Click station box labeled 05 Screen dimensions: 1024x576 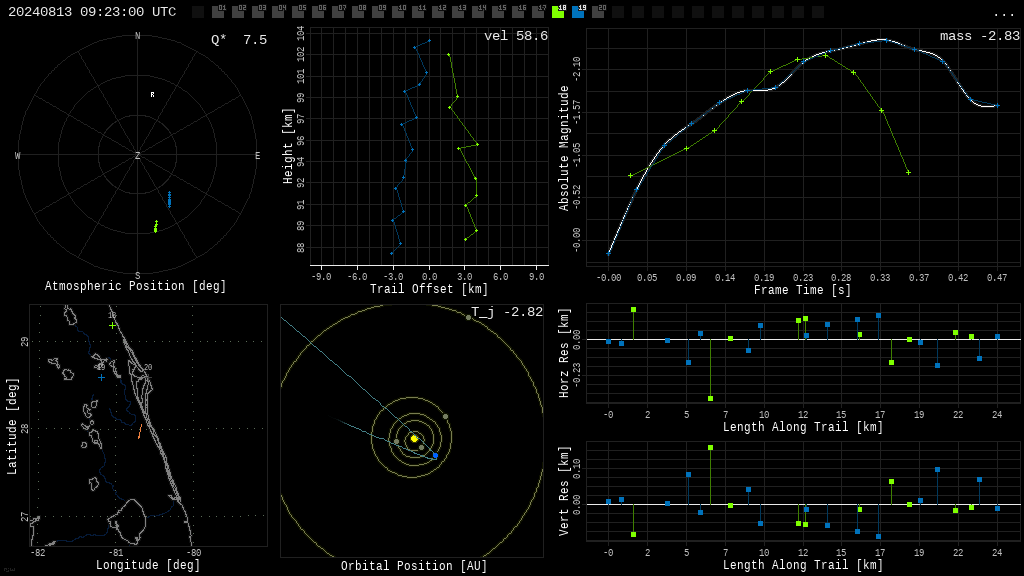click(298, 11)
